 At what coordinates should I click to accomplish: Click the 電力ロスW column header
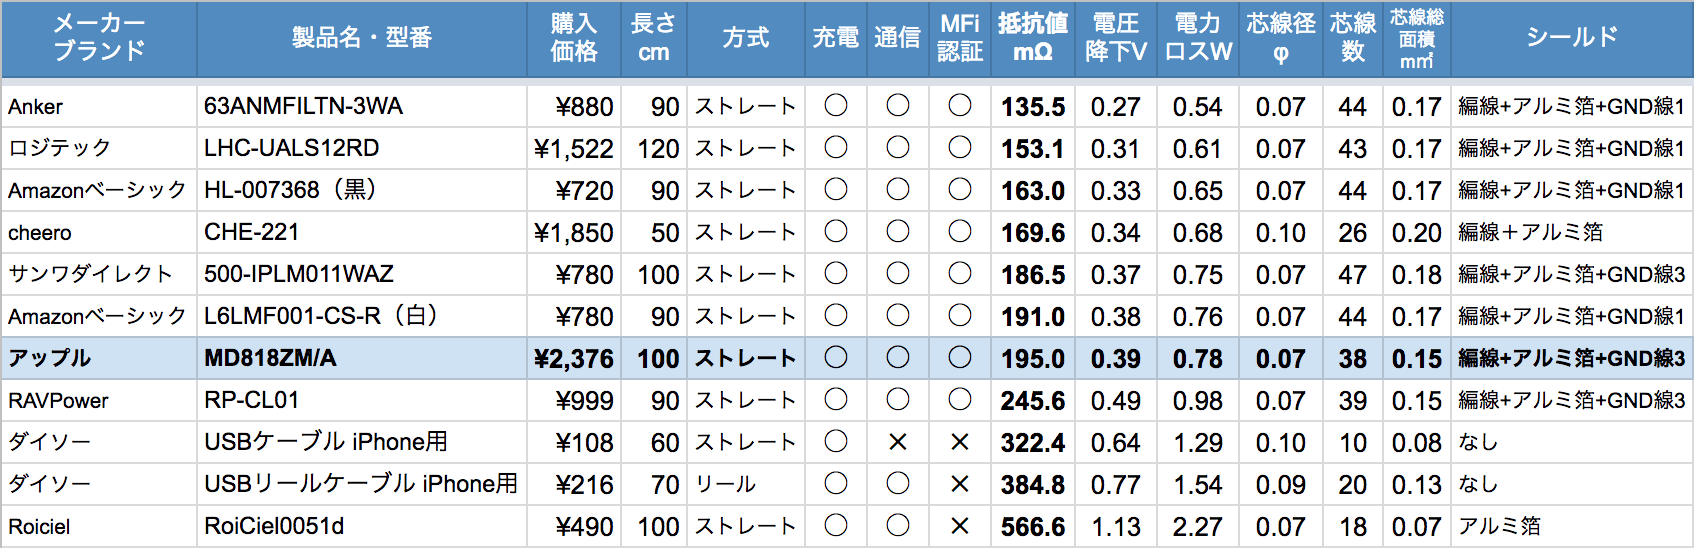click(1198, 38)
